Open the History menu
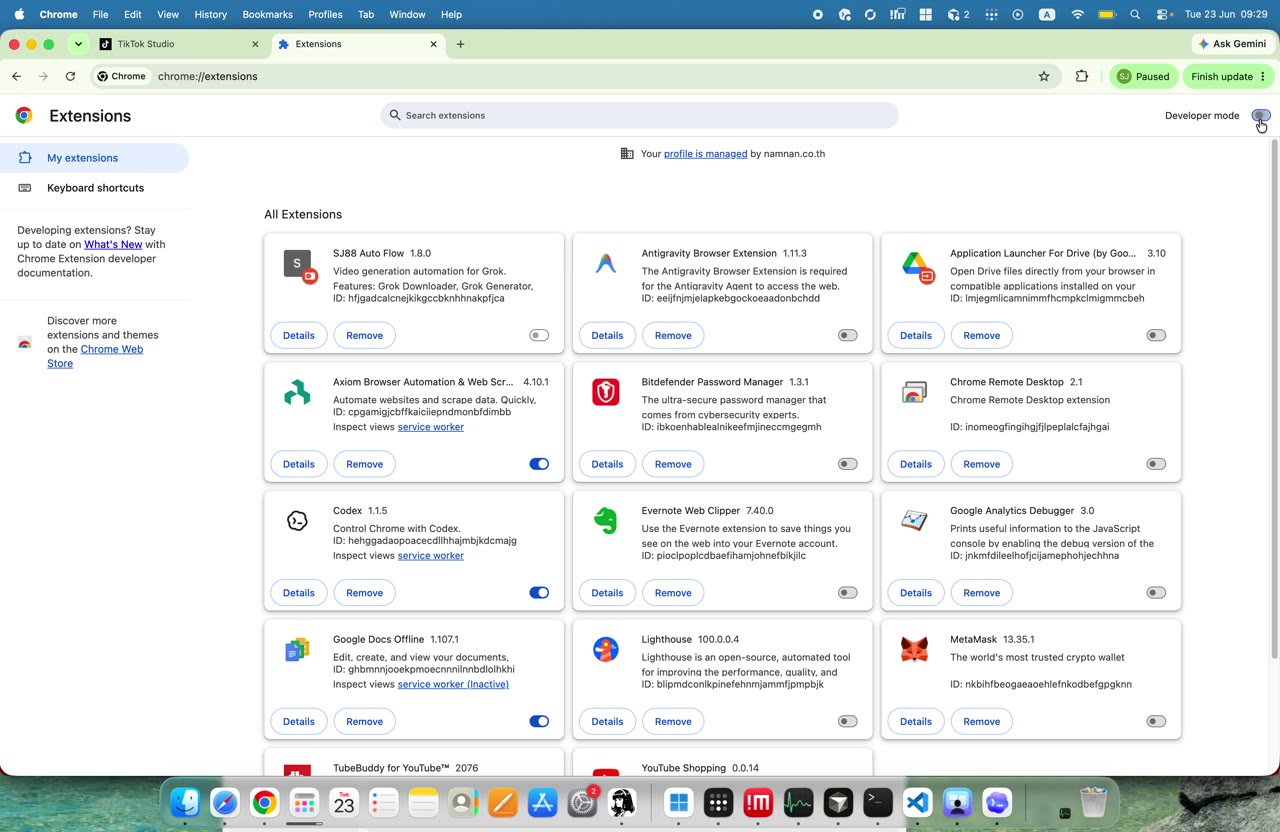This screenshot has width=1280, height=832. tap(210, 15)
